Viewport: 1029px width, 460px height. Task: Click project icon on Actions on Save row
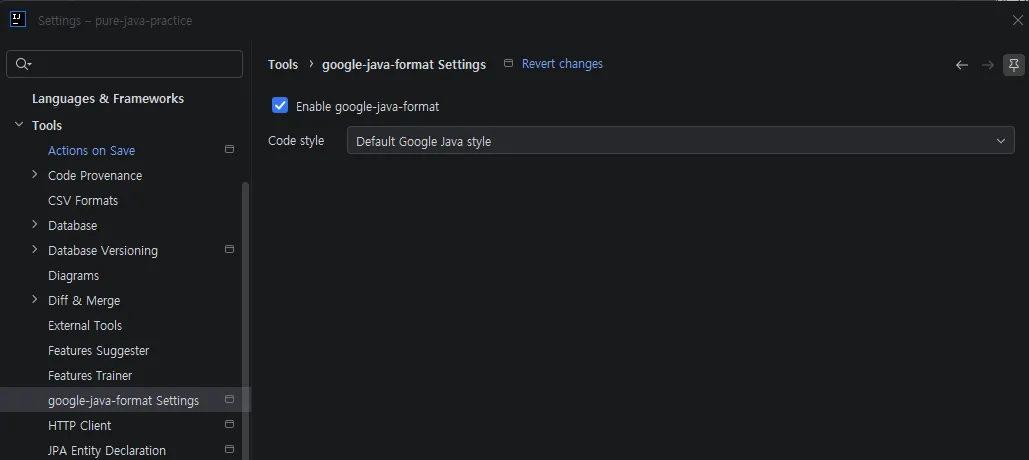[229, 150]
